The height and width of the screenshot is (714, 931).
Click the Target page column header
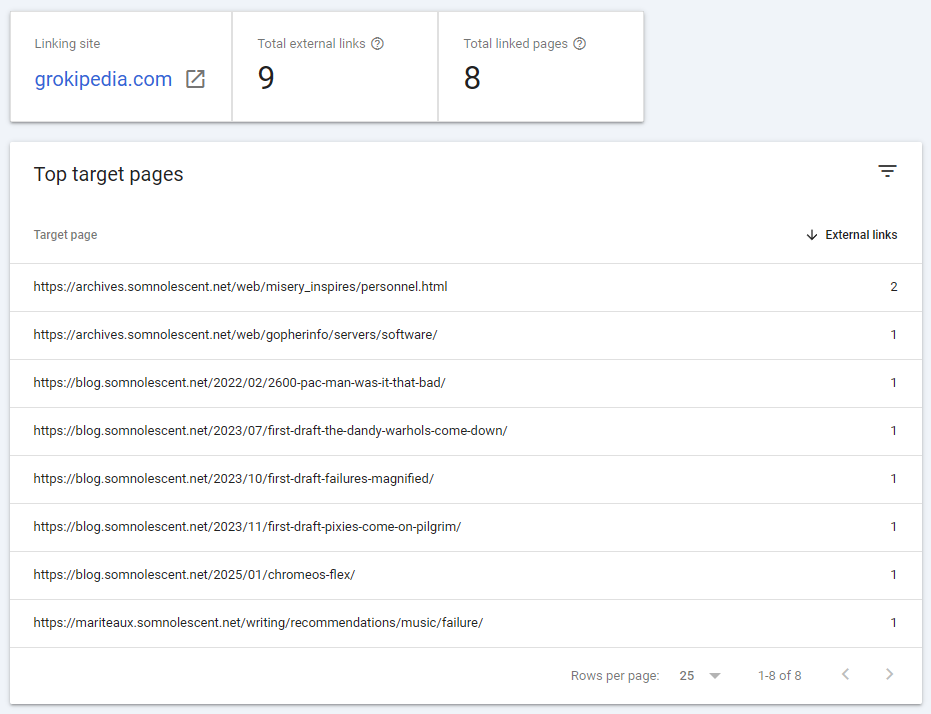pos(65,235)
